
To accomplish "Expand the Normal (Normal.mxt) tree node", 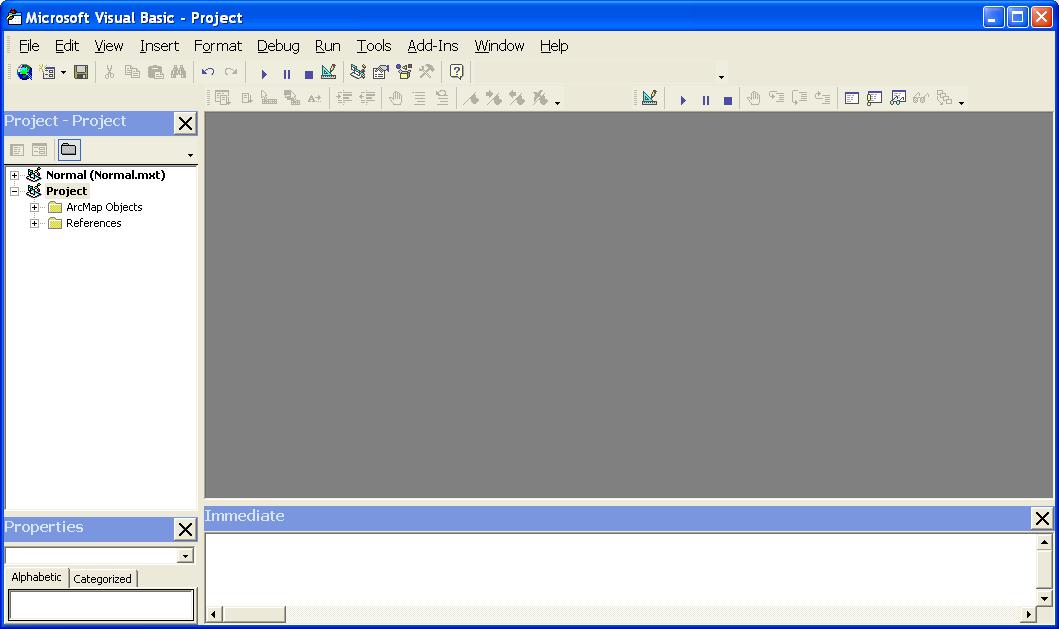I will click(14, 175).
